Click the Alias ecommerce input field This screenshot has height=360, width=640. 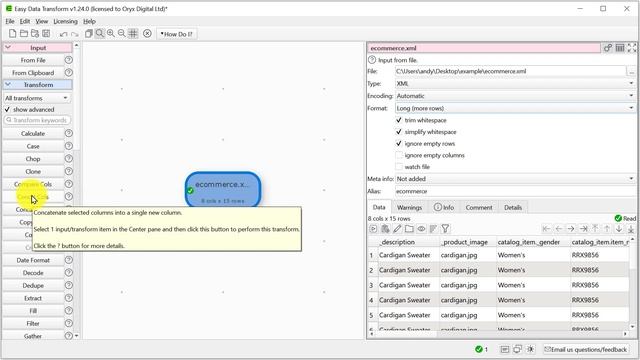[x=516, y=191]
